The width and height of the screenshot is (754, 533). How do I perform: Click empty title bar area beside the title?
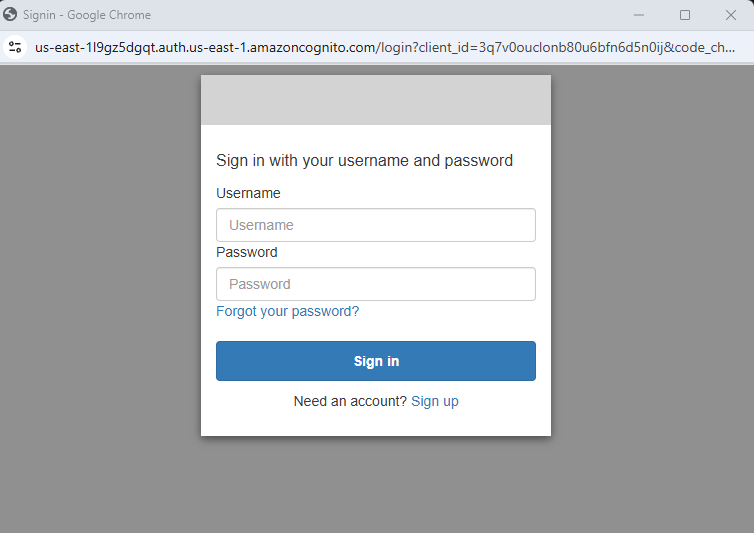click(x=385, y=15)
